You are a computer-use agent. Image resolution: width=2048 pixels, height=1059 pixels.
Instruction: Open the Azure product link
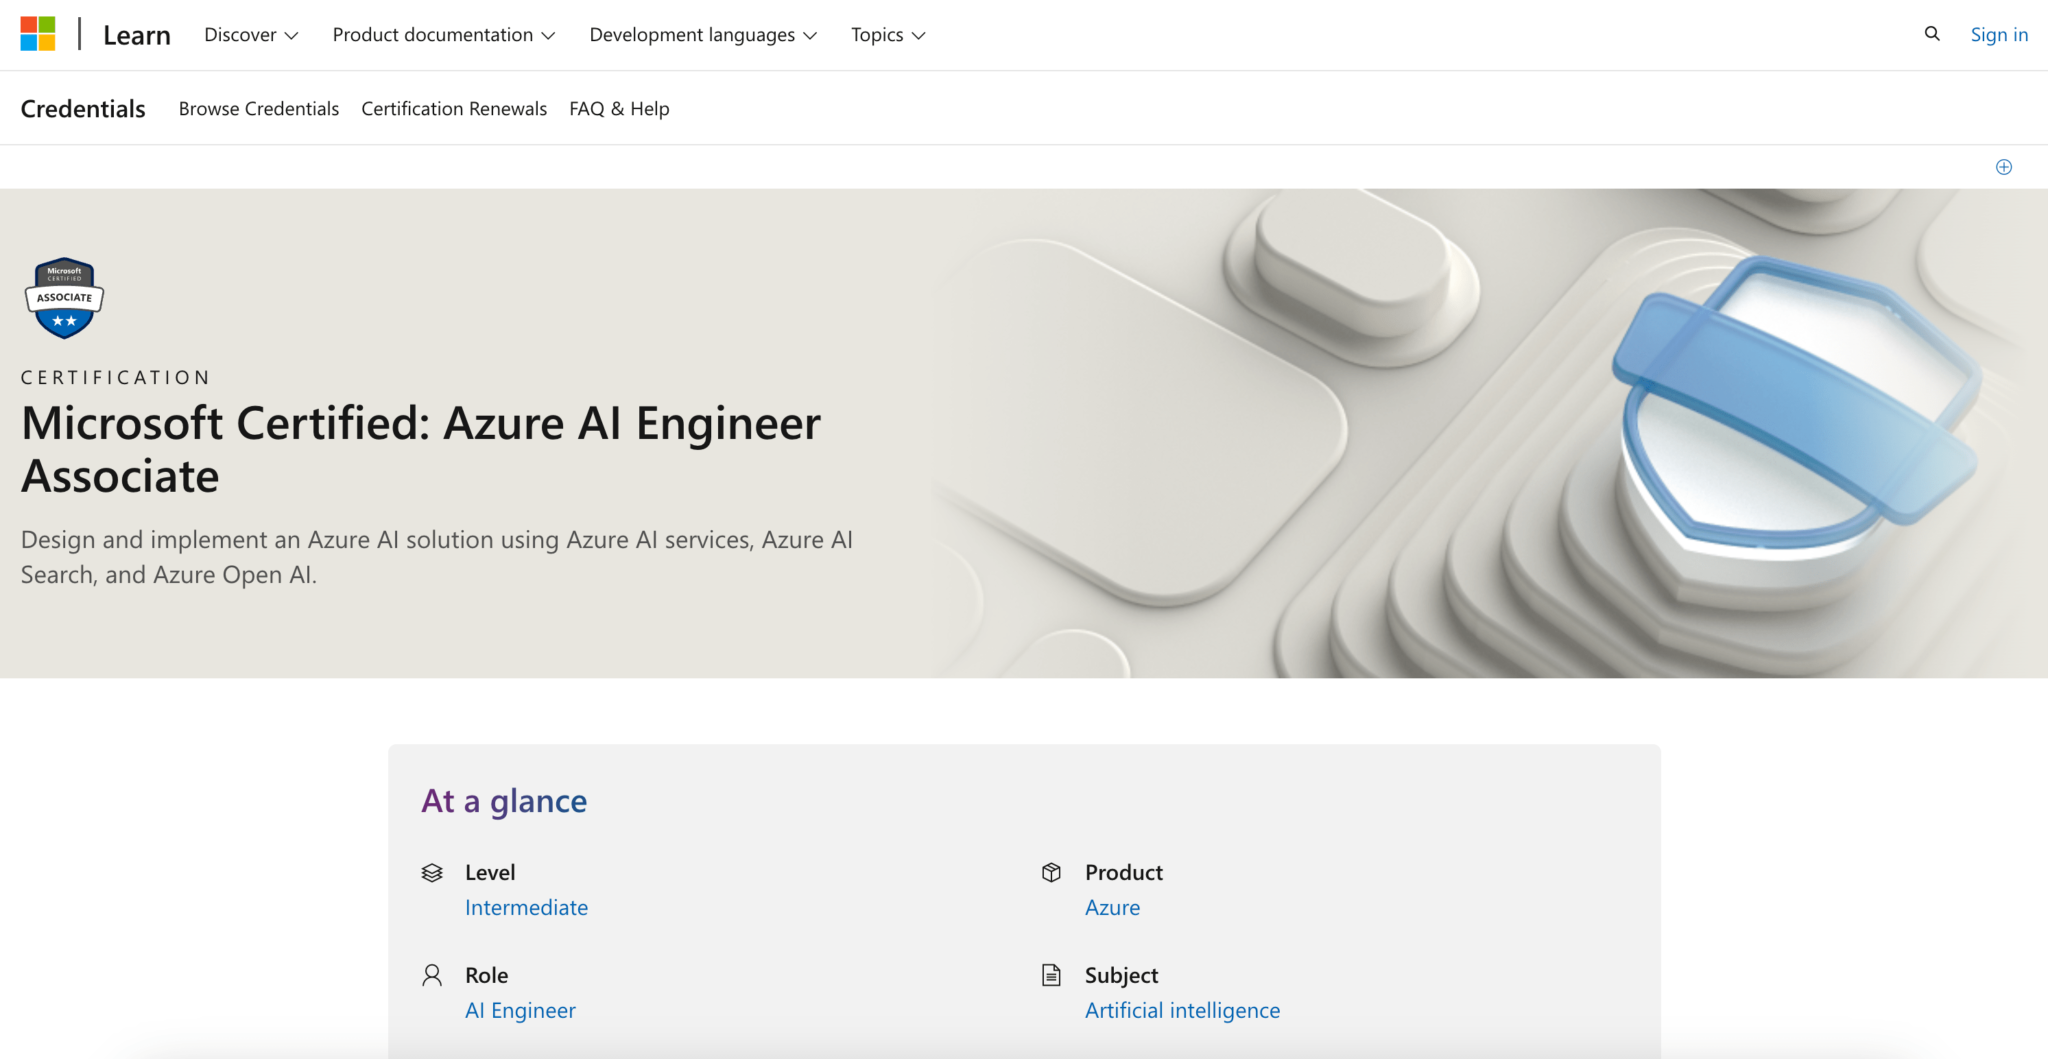point(1112,908)
